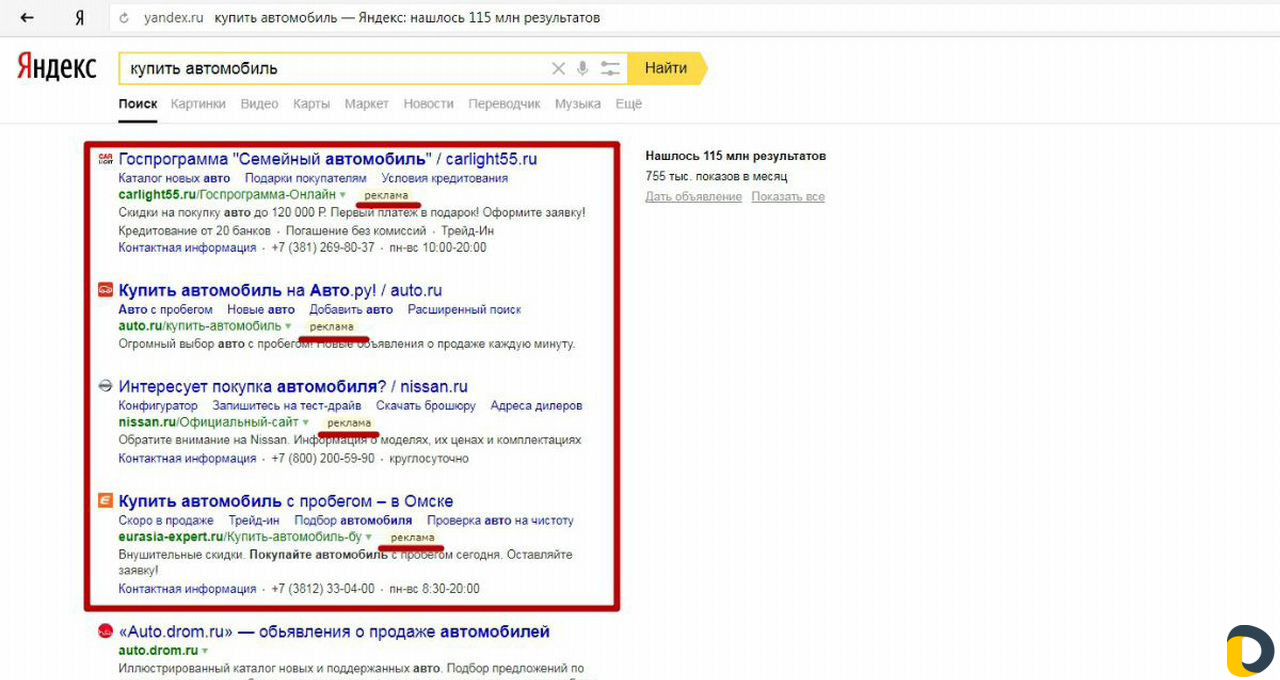The width and height of the screenshot is (1280, 680).
Task: Click the Auto.ru favicon next to the result
Action: tap(105, 291)
